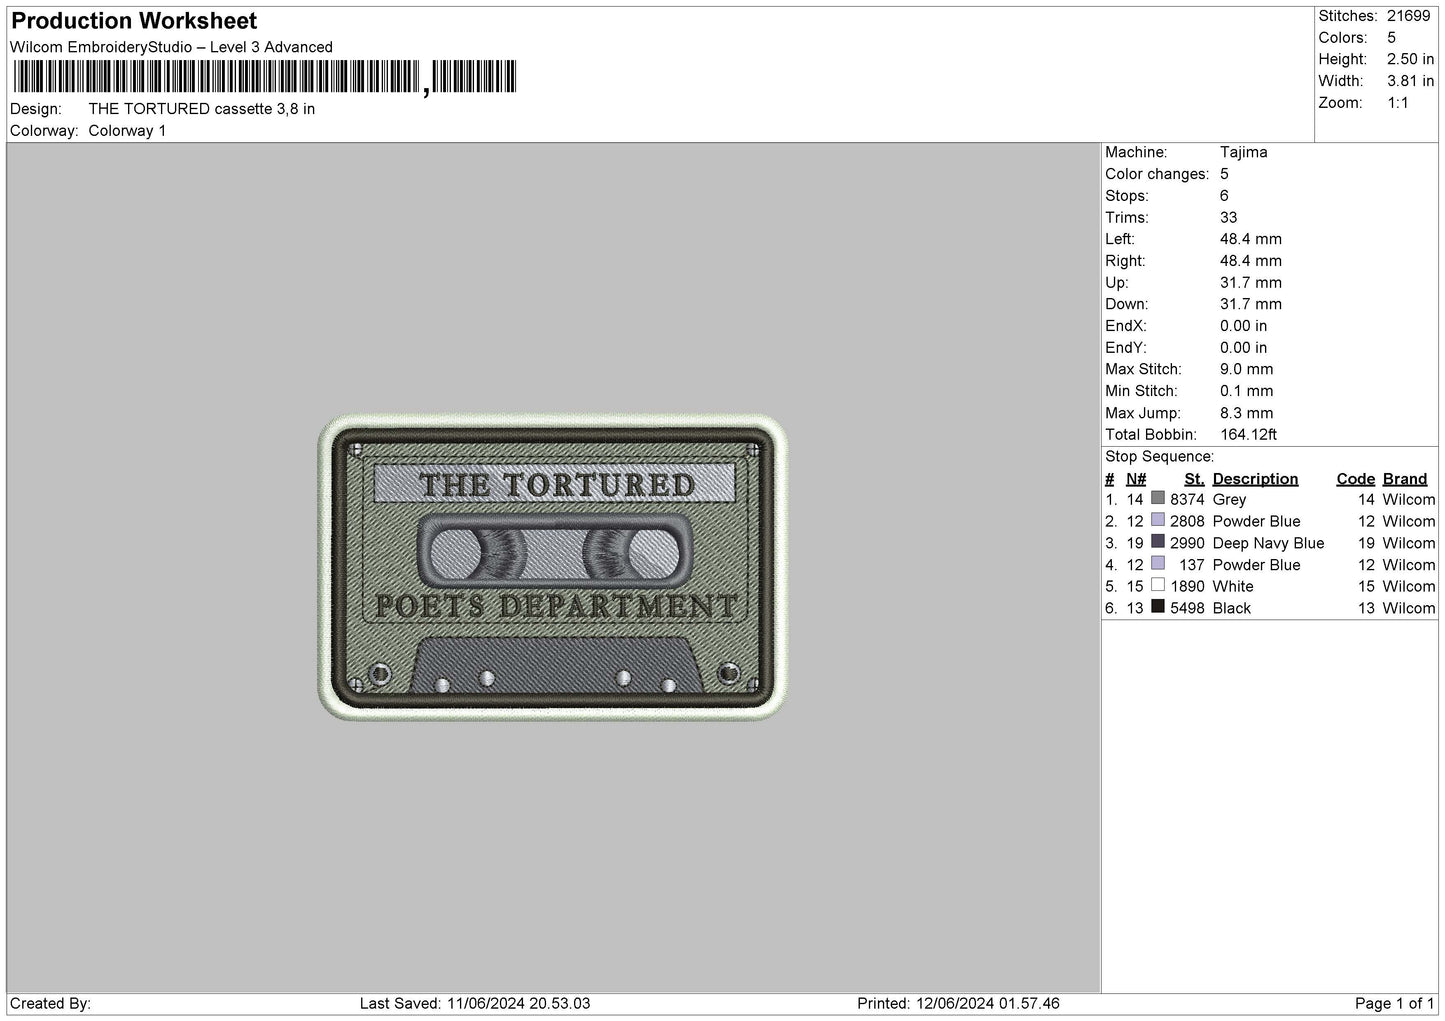This screenshot has width=1445, height=1021.
Task: Click the 'EndX:' label
Action: [x=1125, y=326]
